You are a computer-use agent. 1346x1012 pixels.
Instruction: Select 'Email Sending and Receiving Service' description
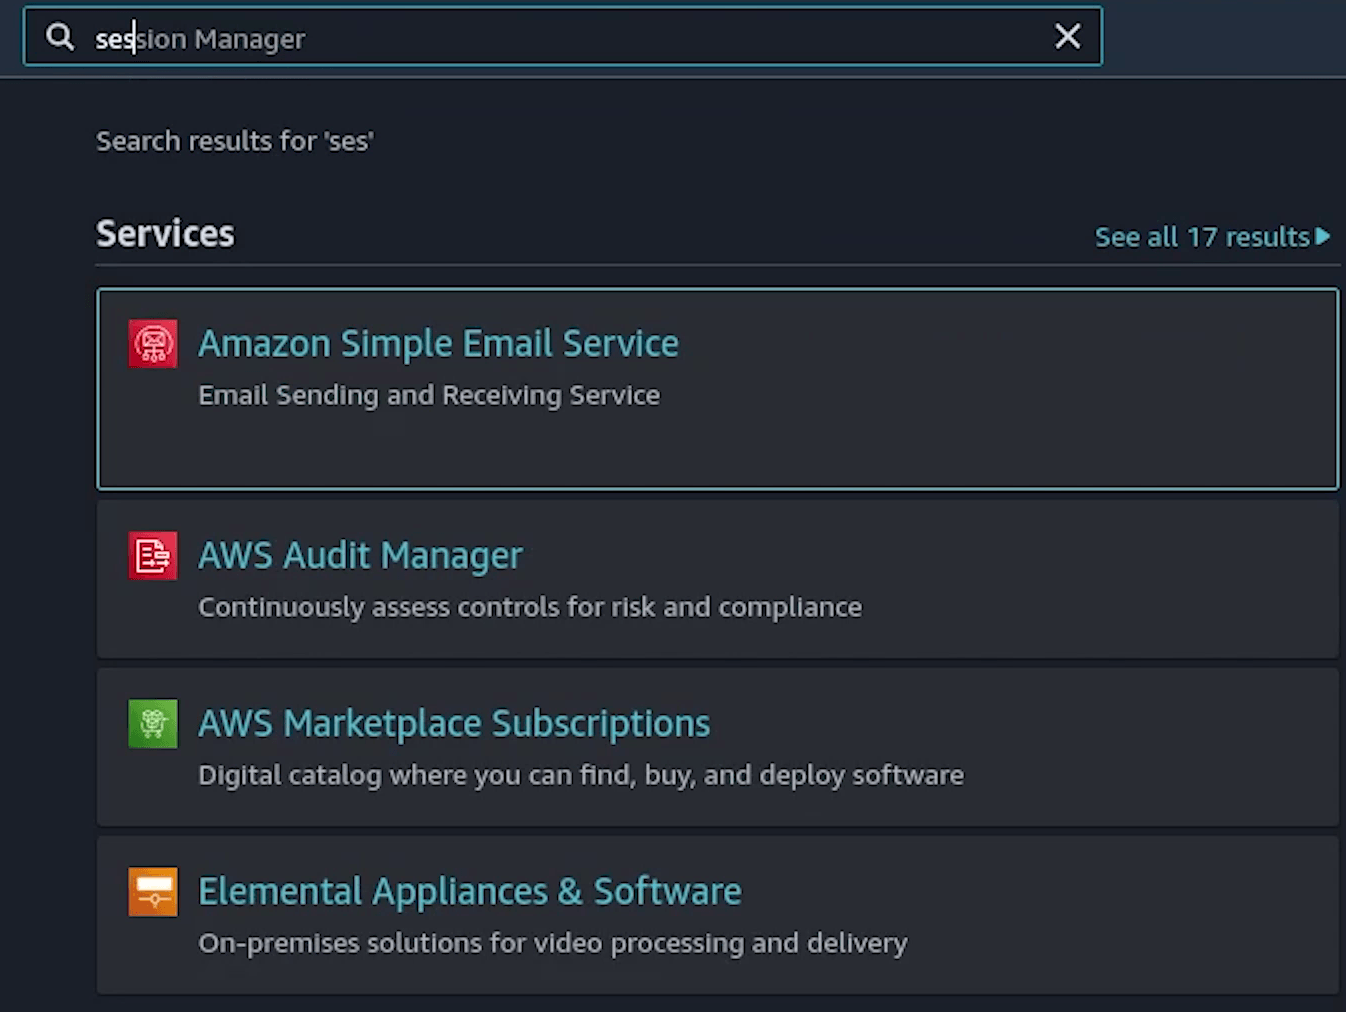click(429, 396)
